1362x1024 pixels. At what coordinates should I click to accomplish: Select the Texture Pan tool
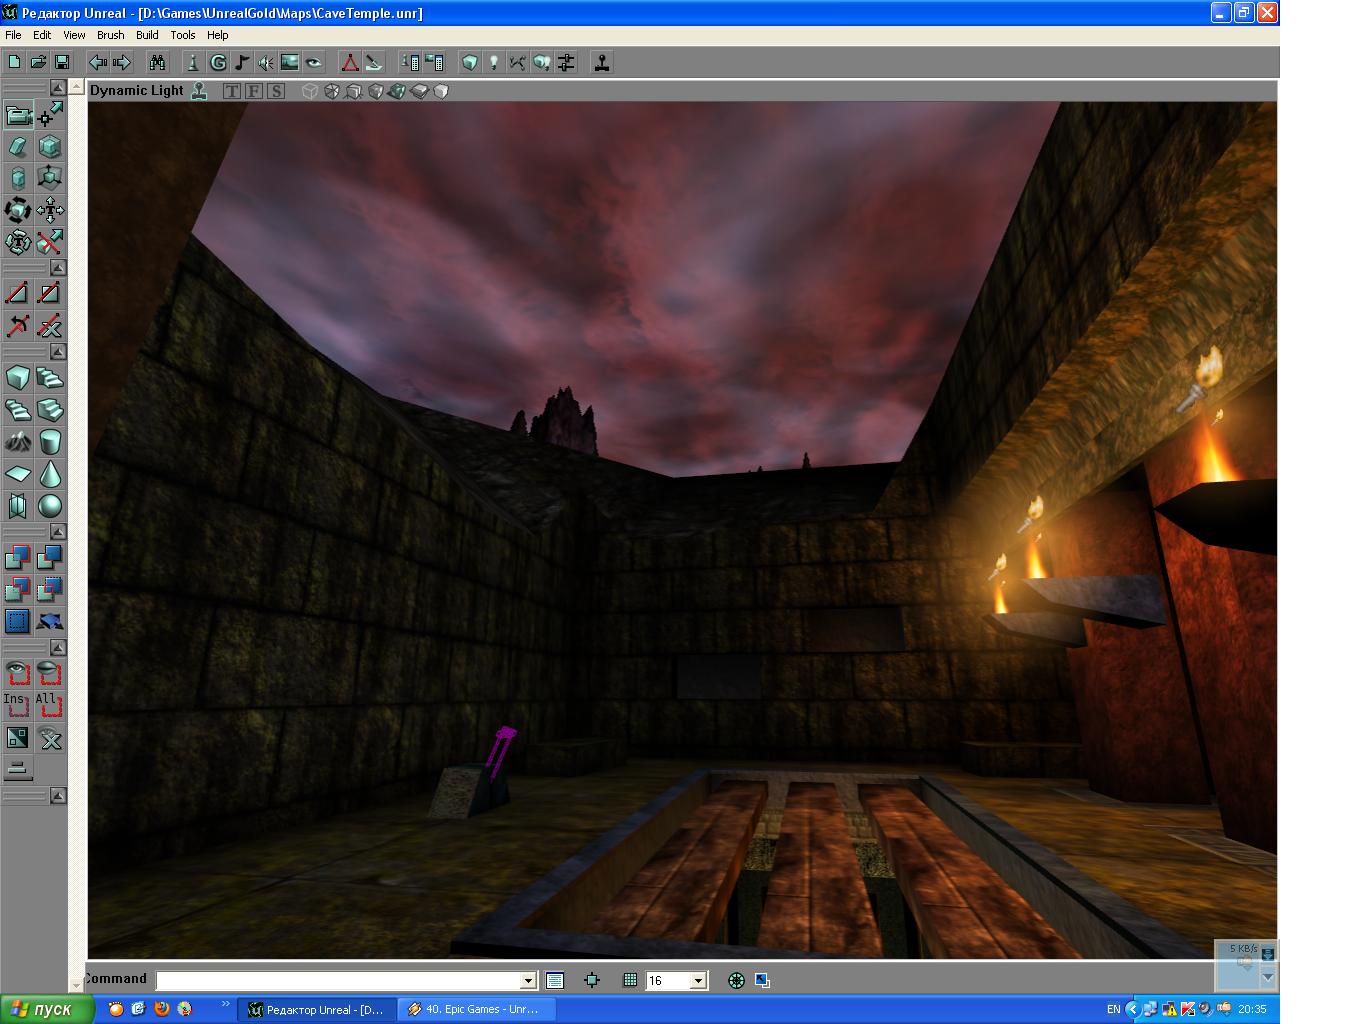tap(50, 211)
